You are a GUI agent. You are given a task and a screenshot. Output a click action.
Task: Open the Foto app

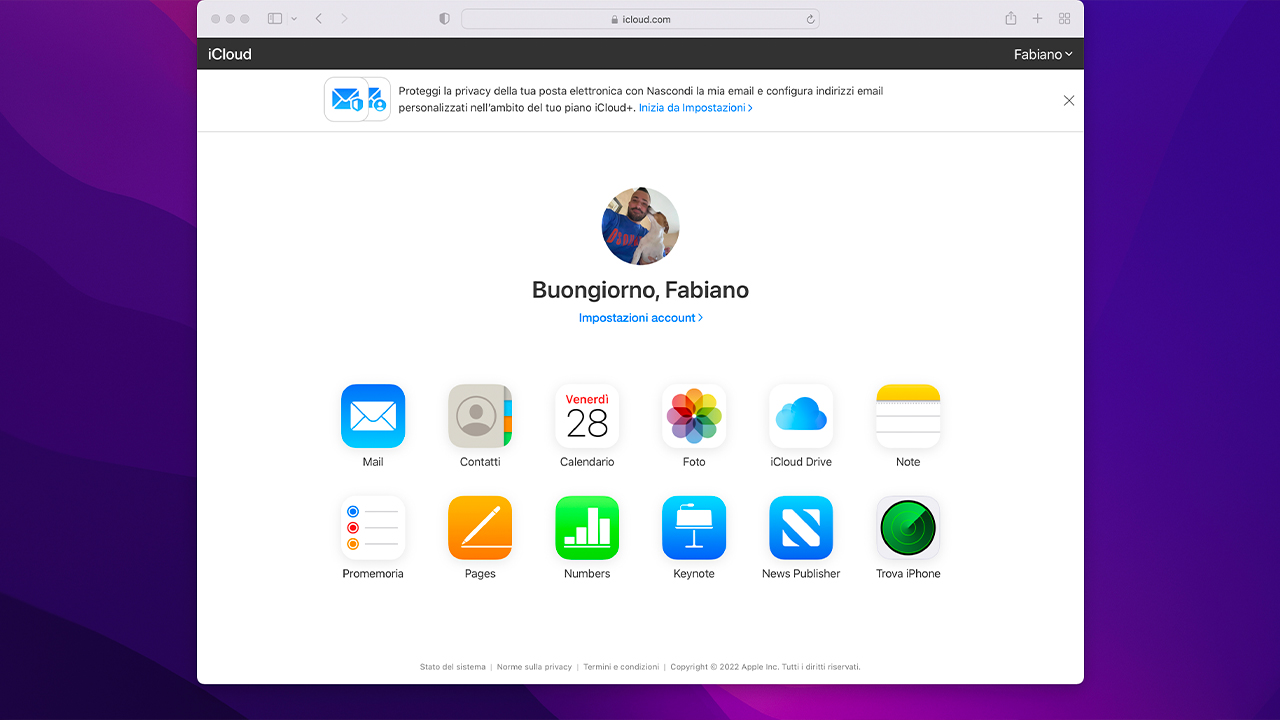tap(694, 416)
